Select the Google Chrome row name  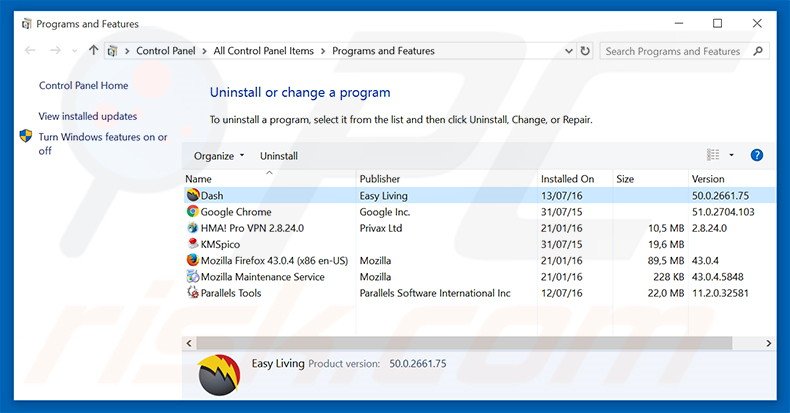click(236, 212)
